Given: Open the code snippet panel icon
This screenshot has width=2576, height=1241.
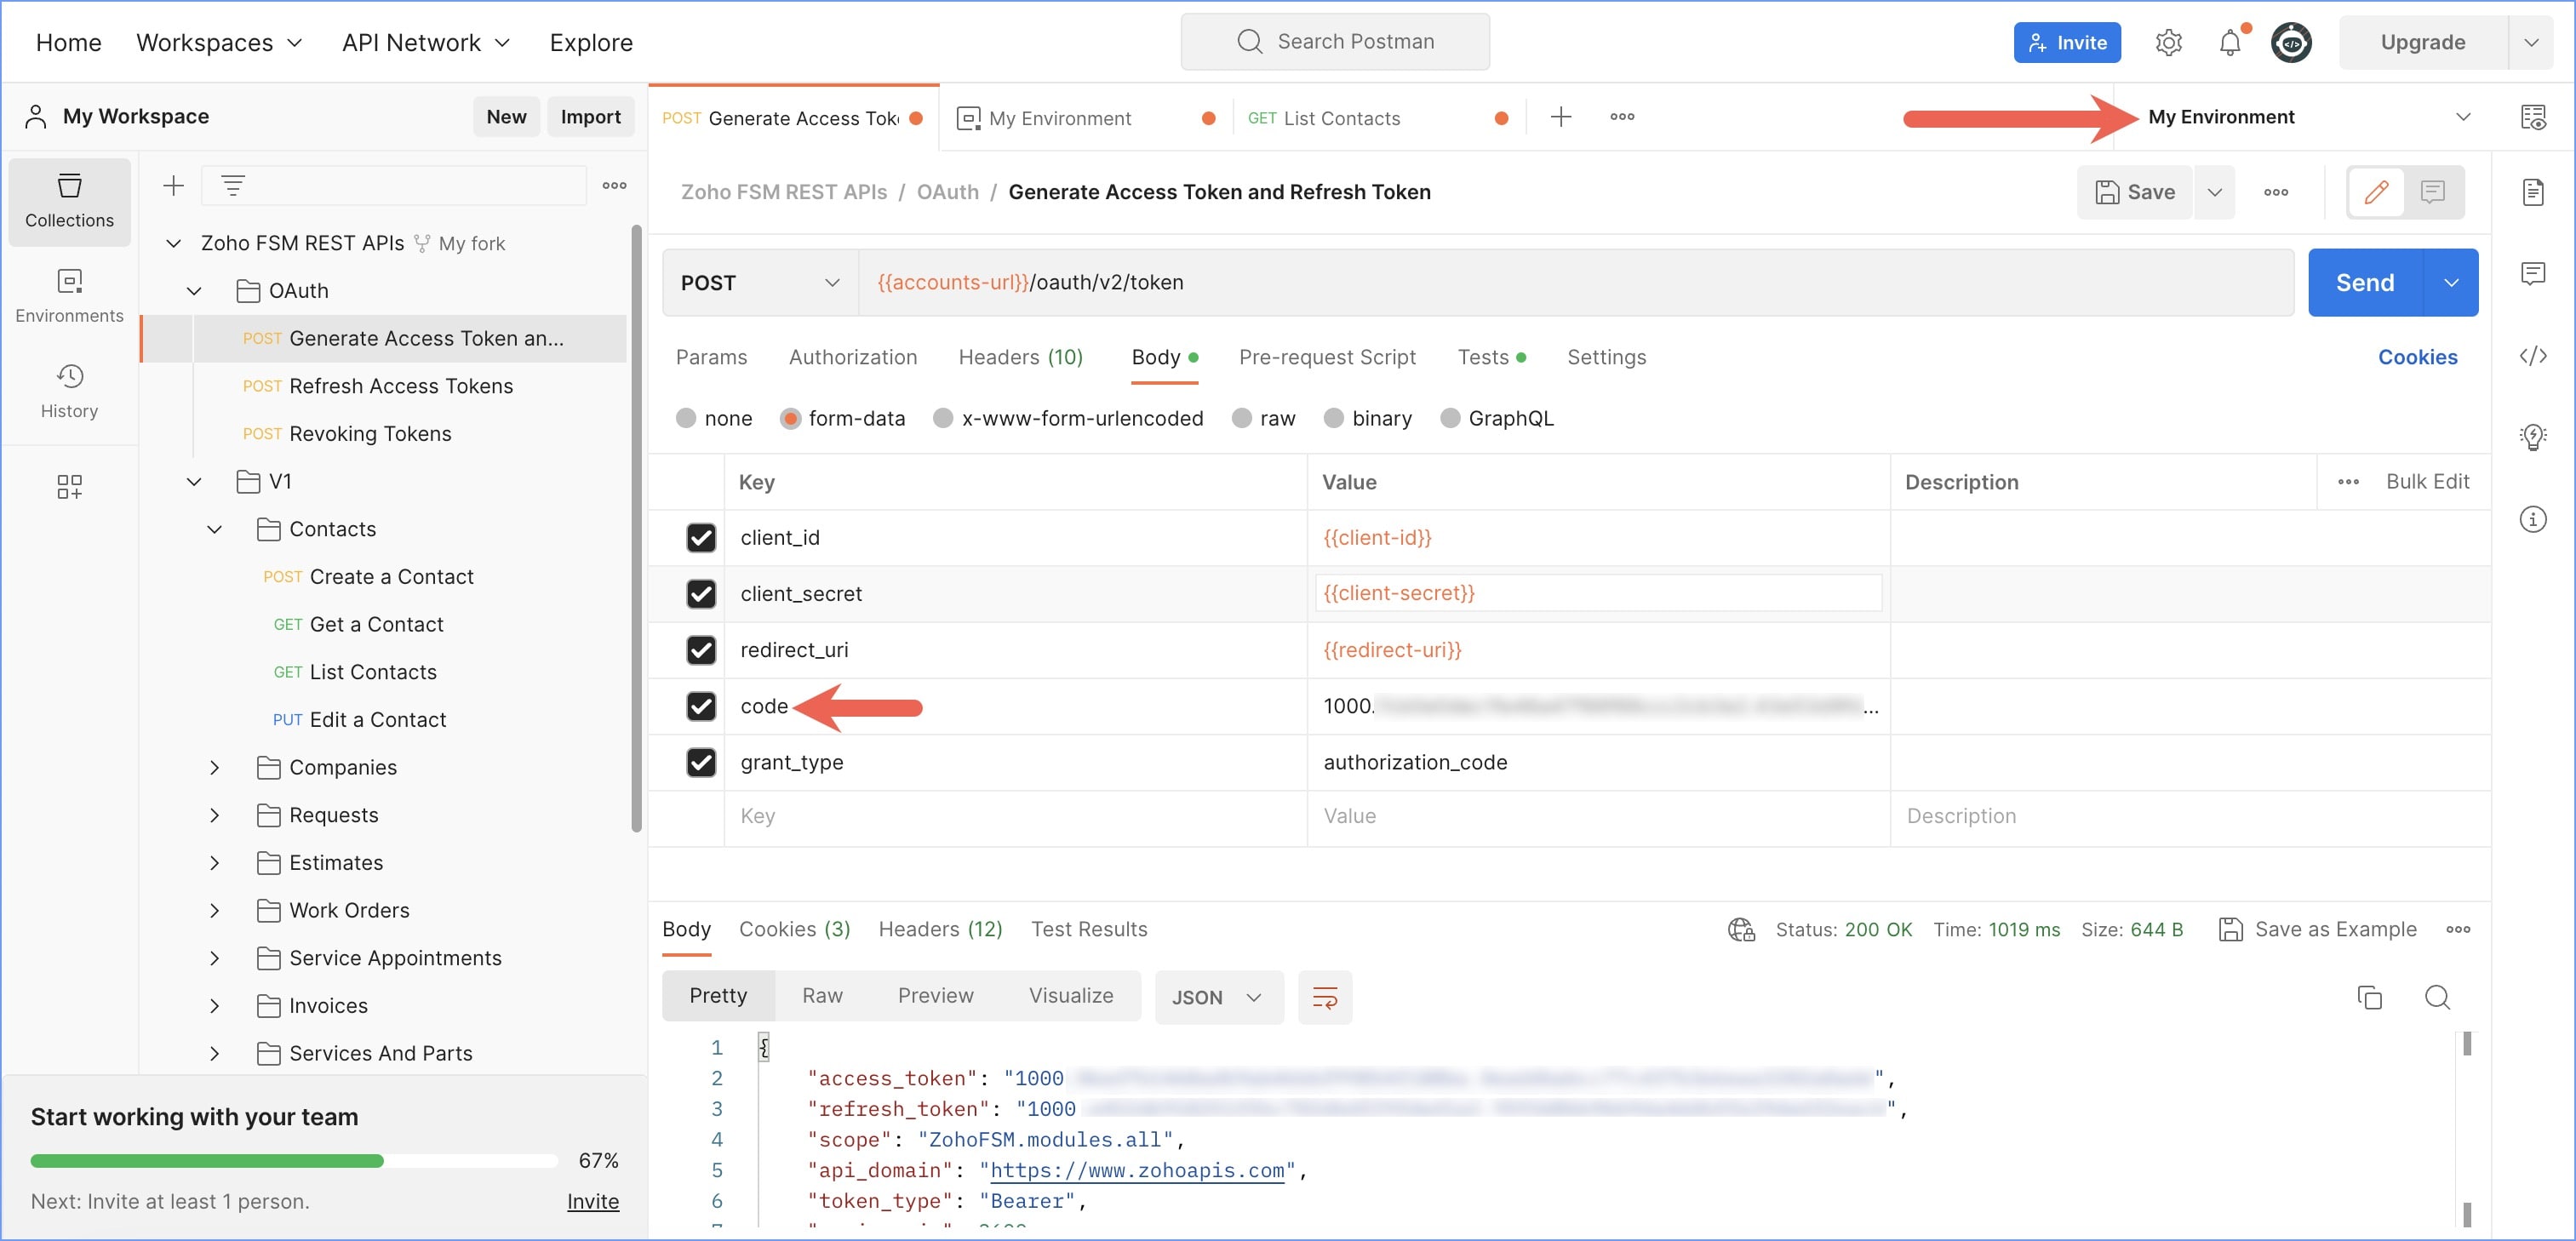Looking at the screenshot, I should click(2532, 356).
